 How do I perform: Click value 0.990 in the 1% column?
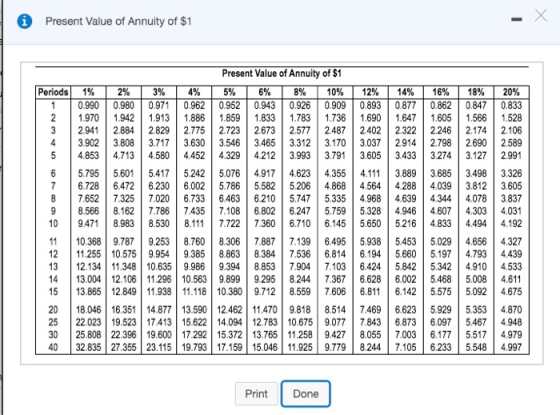[x=89, y=105]
